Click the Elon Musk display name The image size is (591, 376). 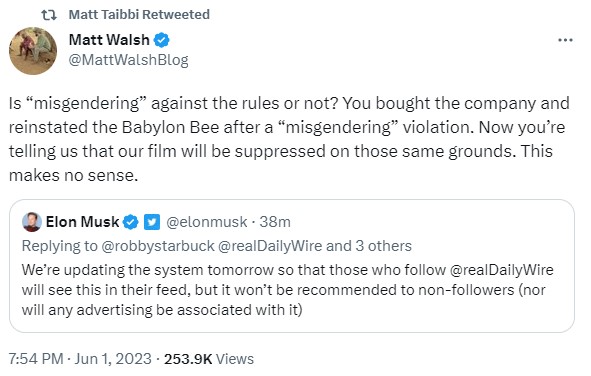point(83,222)
